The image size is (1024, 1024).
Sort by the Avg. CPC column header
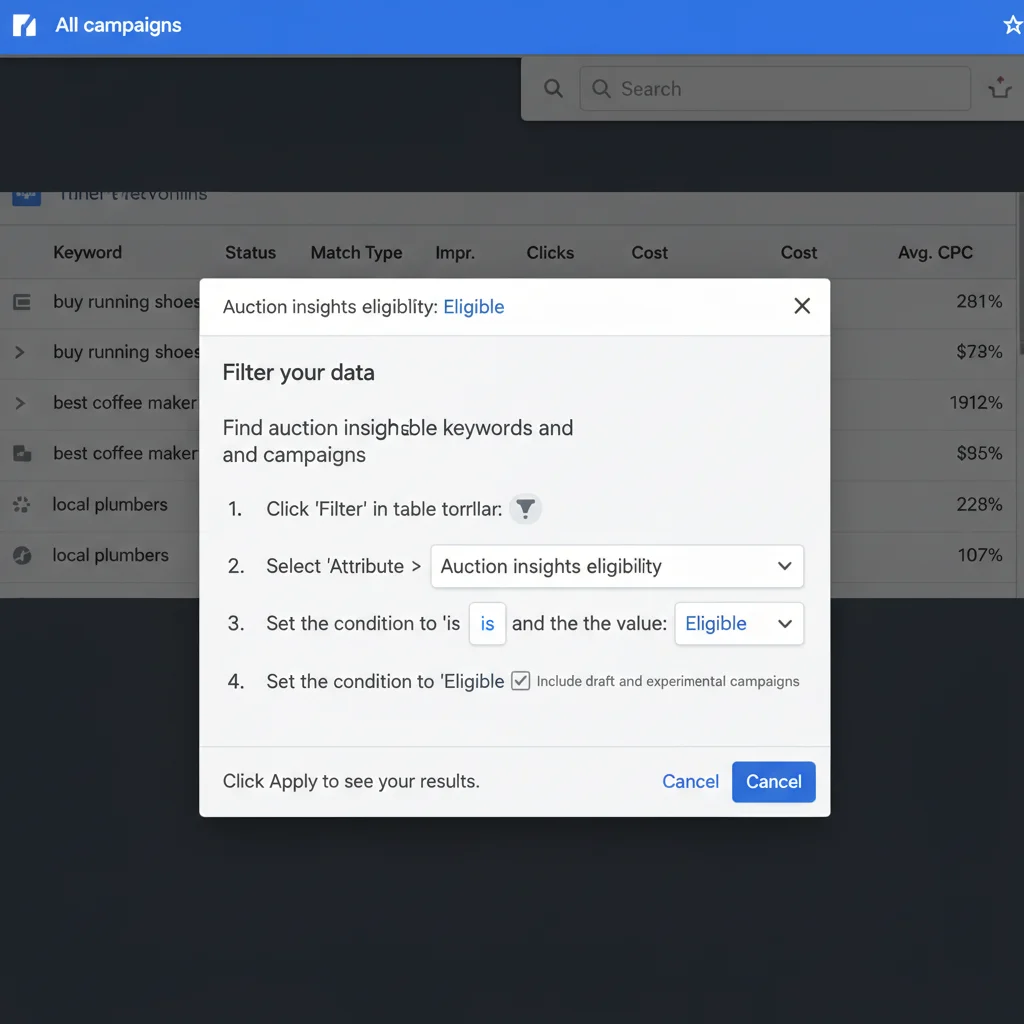click(x=935, y=253)
